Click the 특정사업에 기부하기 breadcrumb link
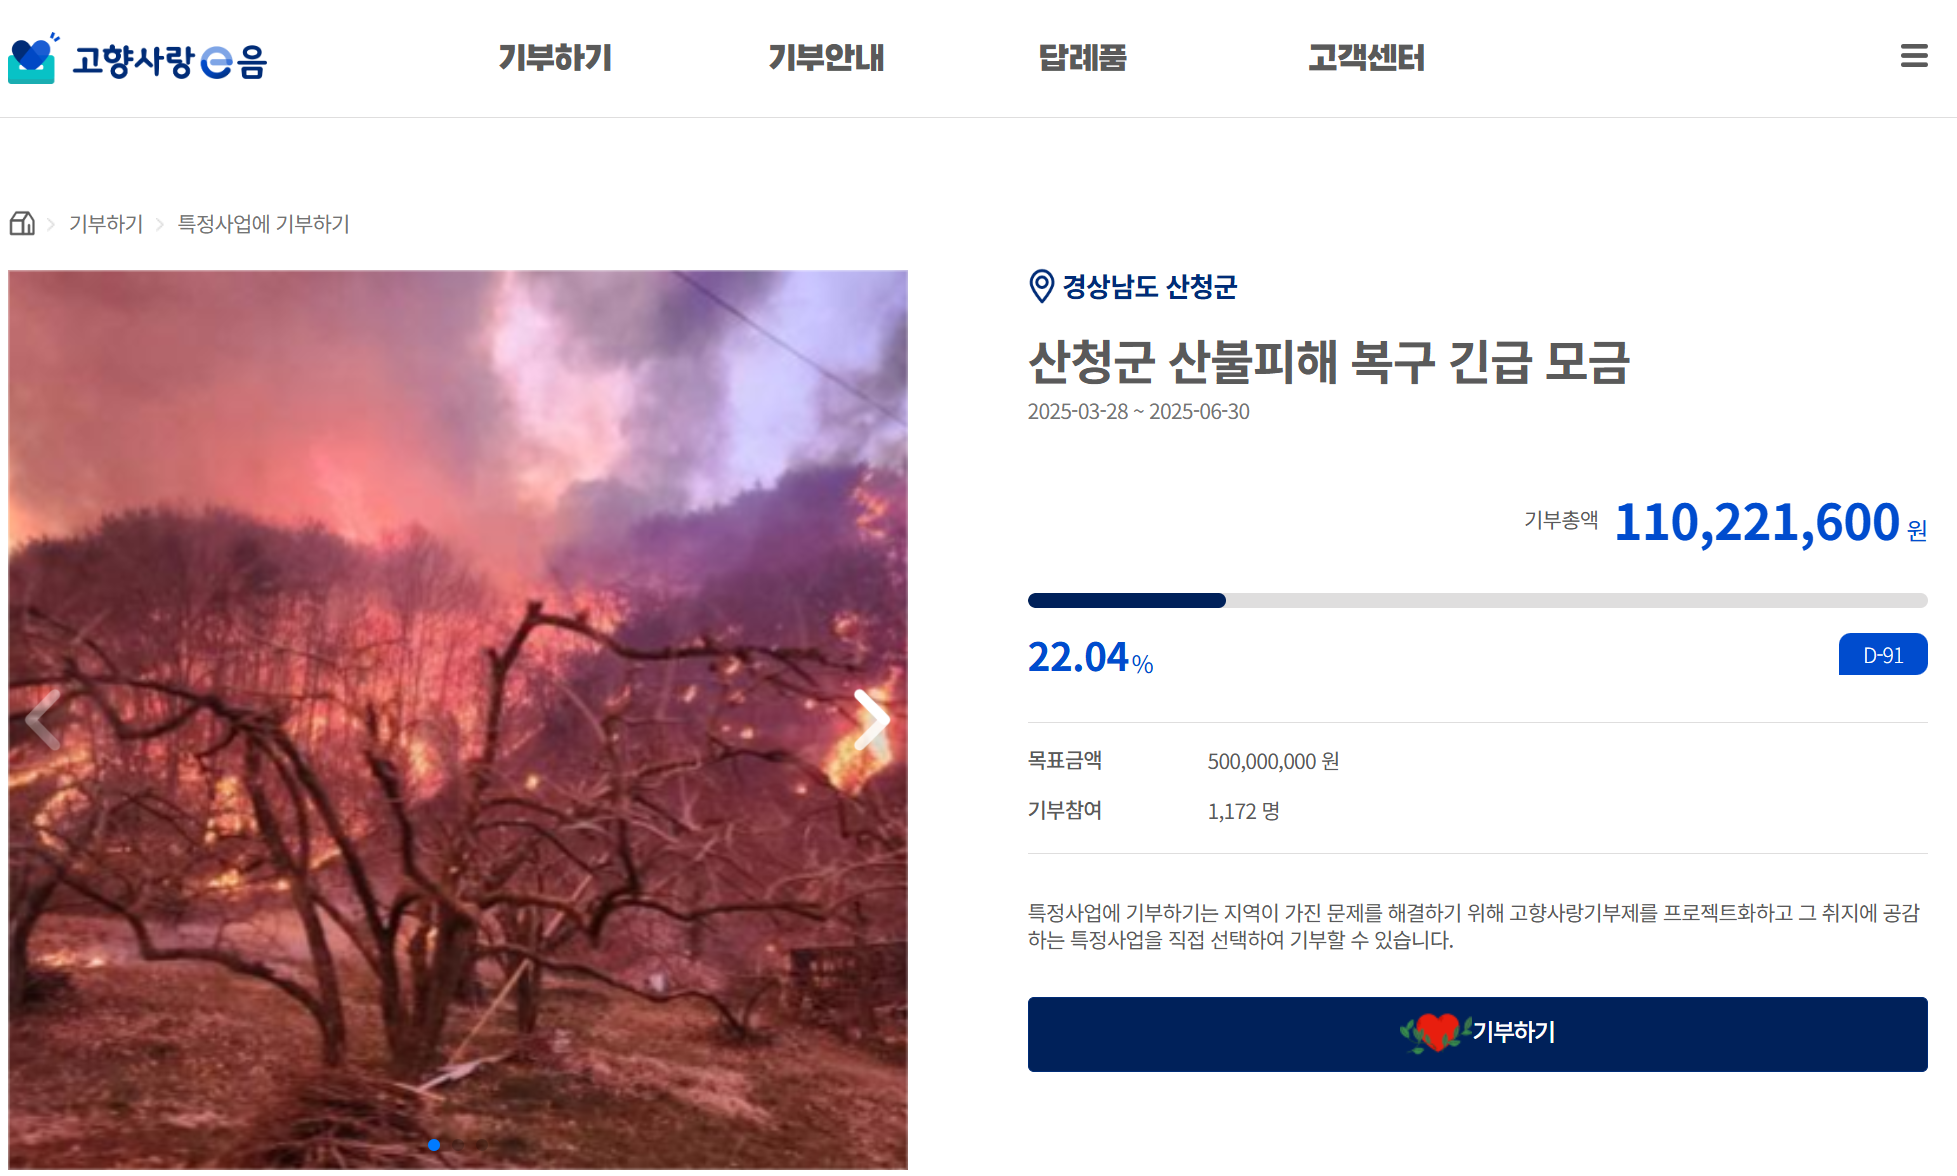 263,224
